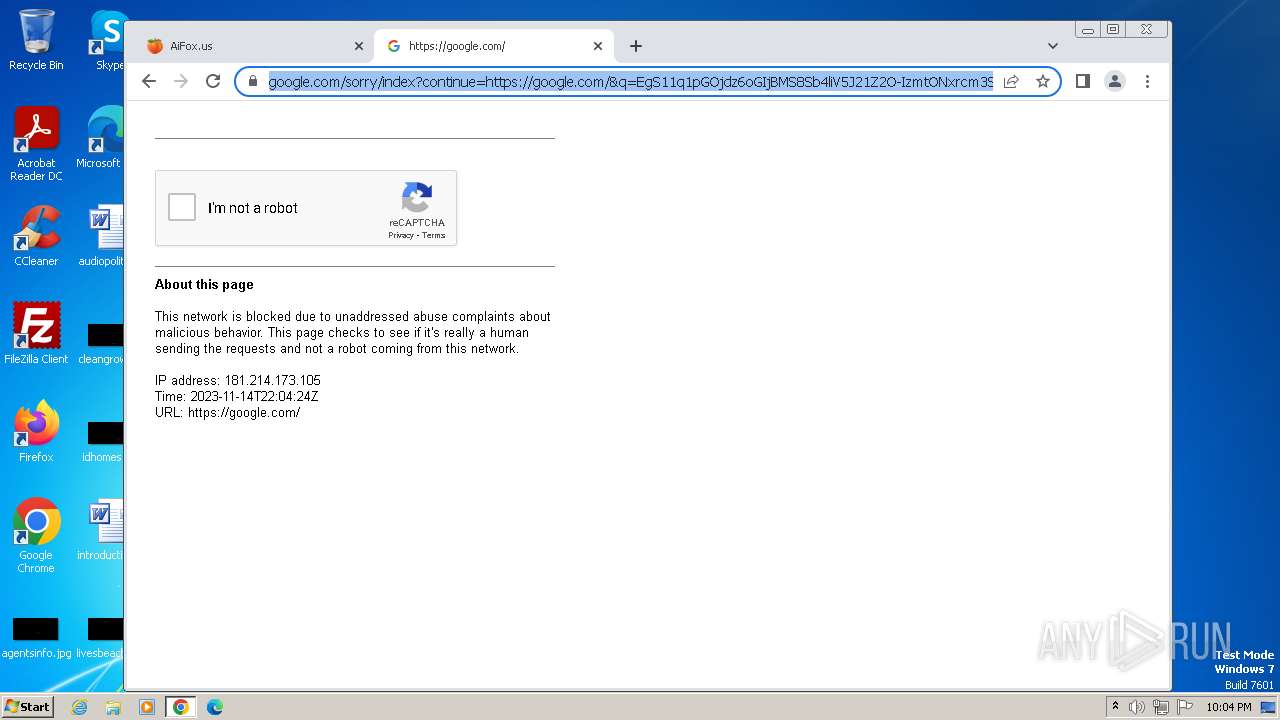Image resolution: width=1280 pixels, height=720 pixels.
Task: Bookmark this tab with the star icon
Action: (x=1042, y=81)
